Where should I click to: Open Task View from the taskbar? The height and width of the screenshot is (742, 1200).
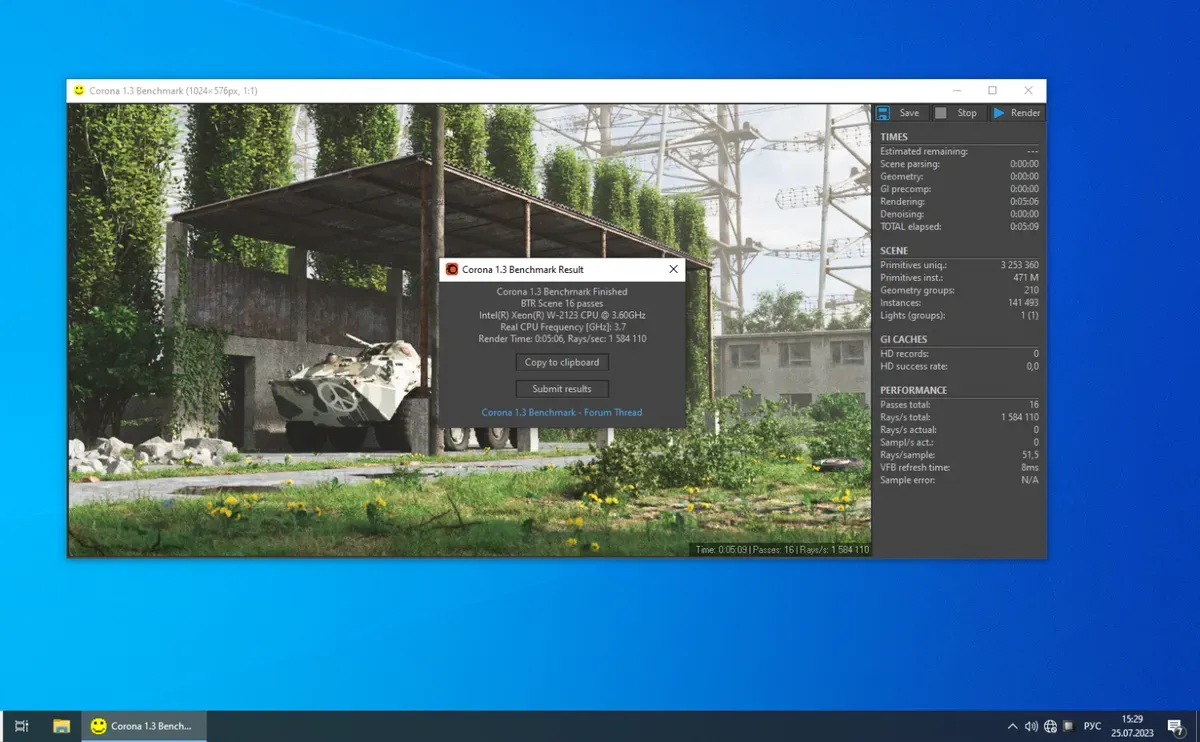click(x=22, y=726)
